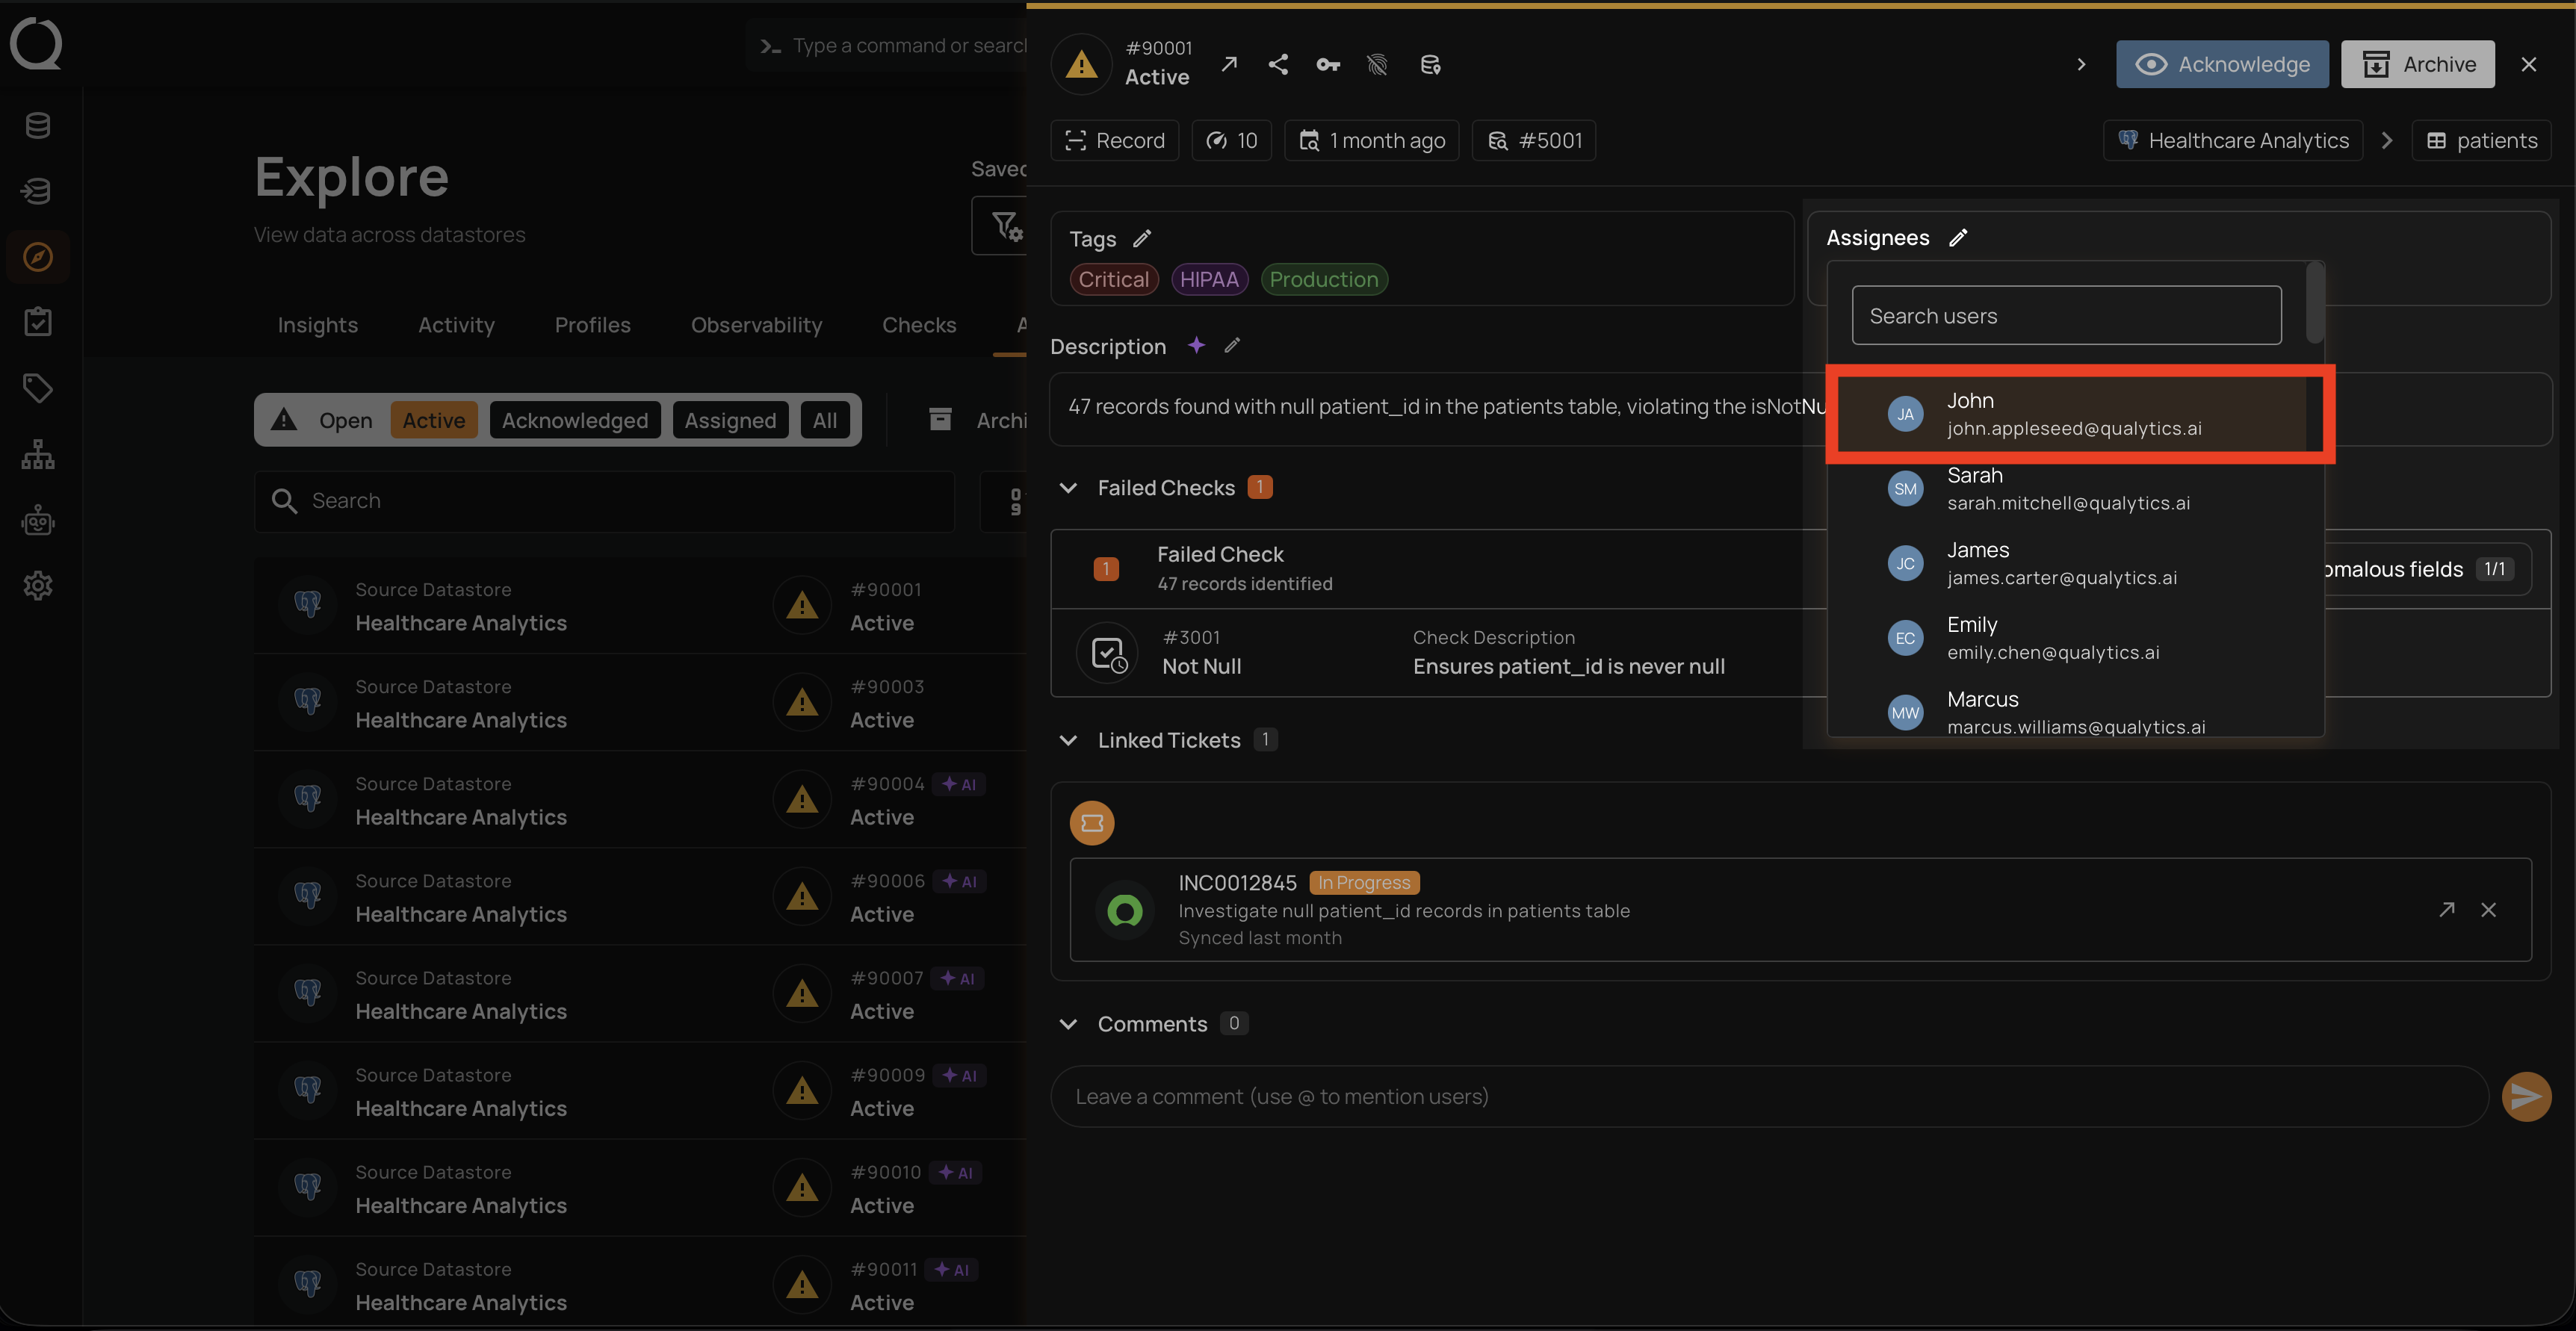Switch to the Observability tab
The image size is (2576, 1331).
click(756, 325)
